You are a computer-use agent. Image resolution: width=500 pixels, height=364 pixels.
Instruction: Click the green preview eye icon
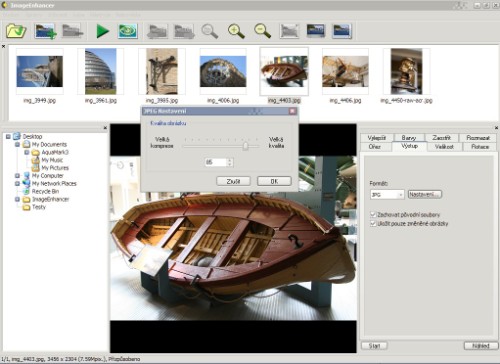128,31
